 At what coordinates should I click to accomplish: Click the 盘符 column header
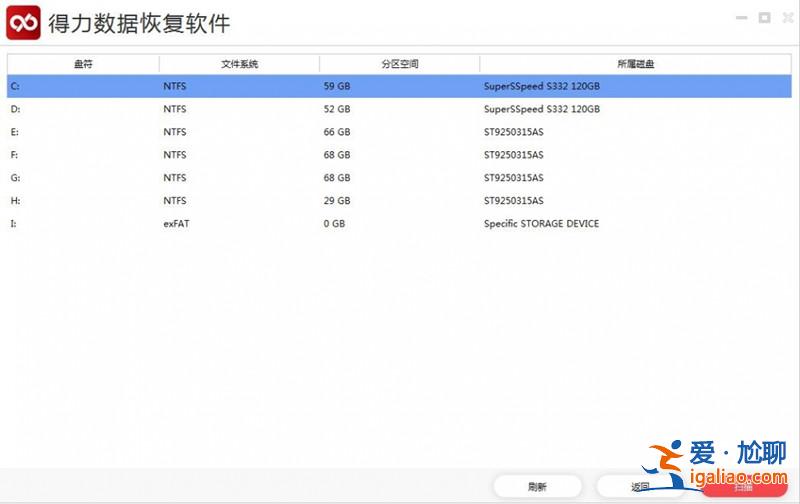(x=83, y=64)
